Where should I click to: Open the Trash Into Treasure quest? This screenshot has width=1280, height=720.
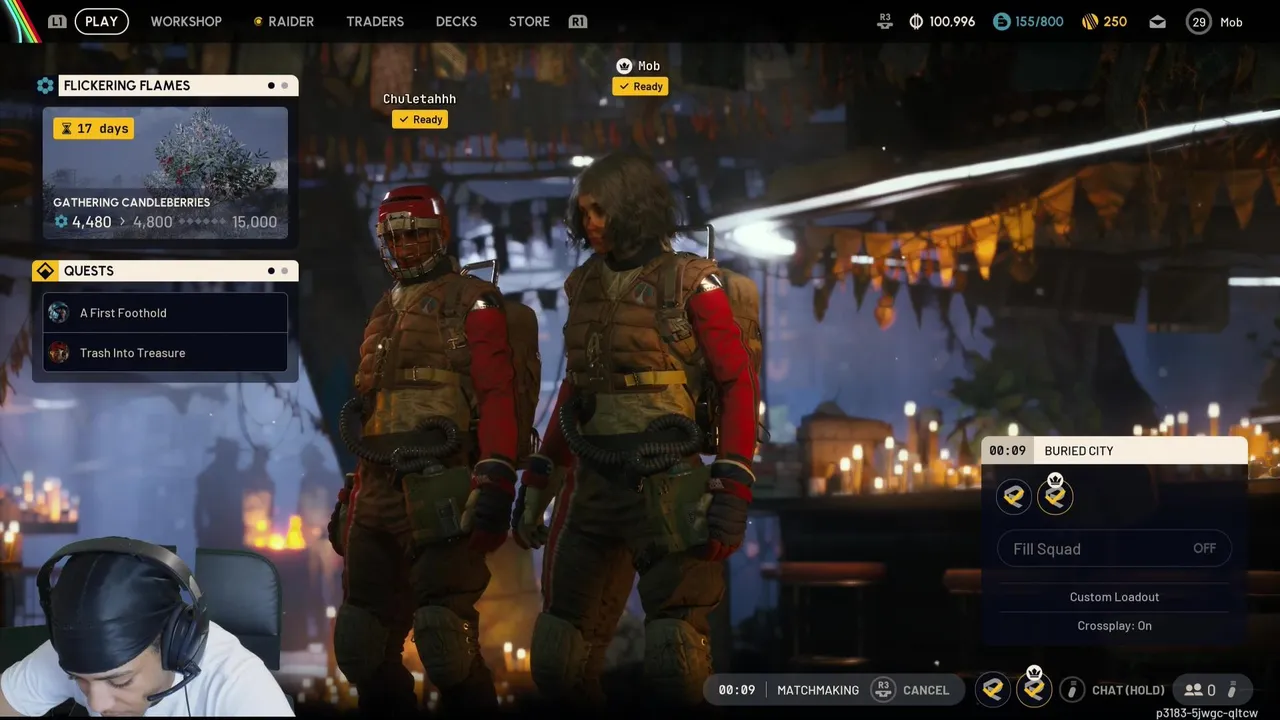tap(165, 353)
